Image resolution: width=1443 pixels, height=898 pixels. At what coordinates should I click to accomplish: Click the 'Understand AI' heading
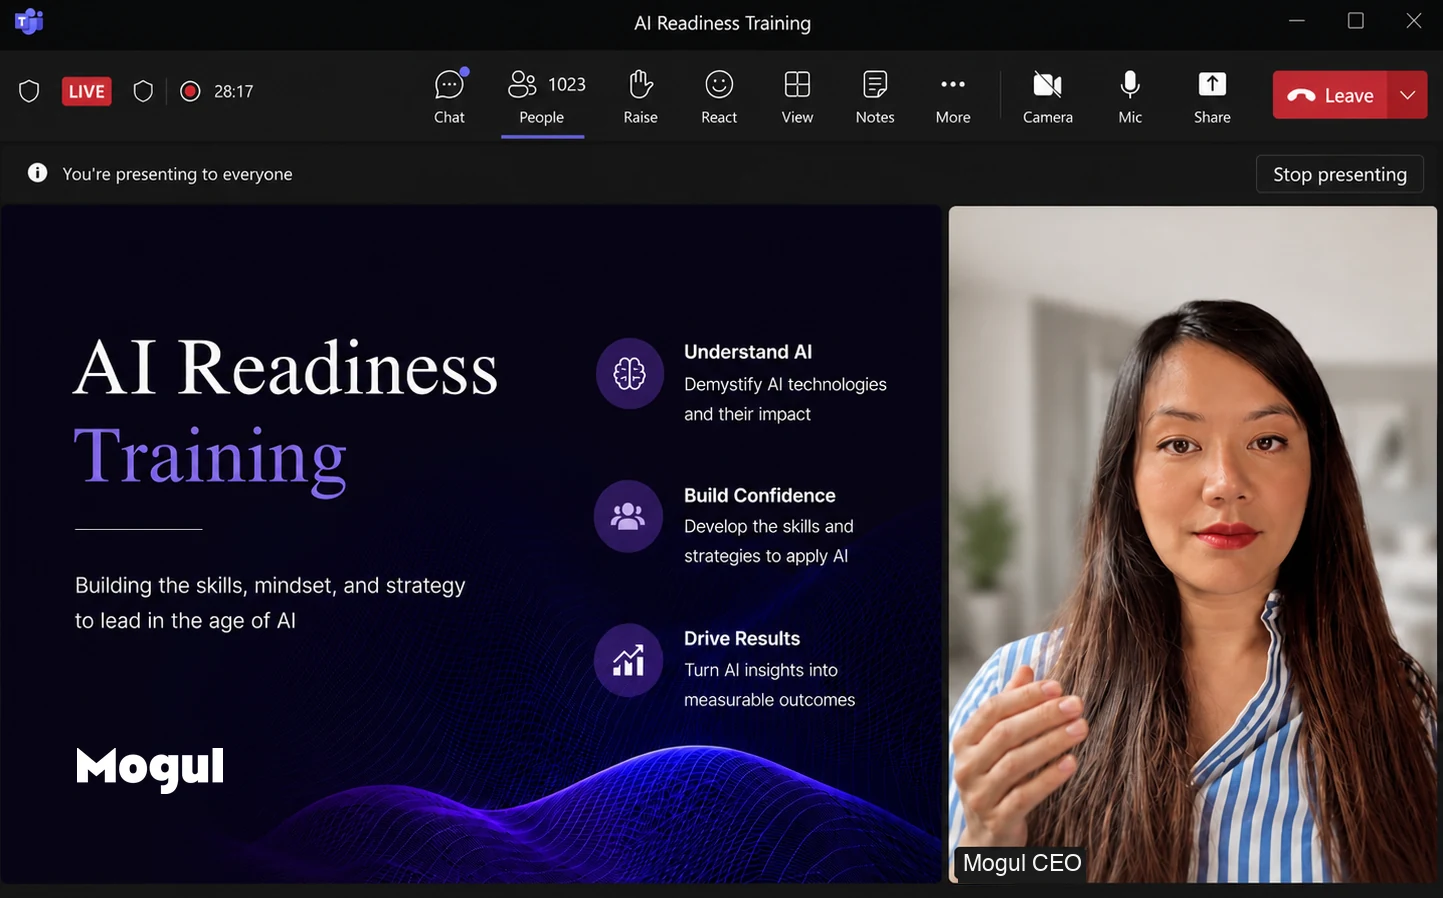pyautogui.click(x=748, y=352)
